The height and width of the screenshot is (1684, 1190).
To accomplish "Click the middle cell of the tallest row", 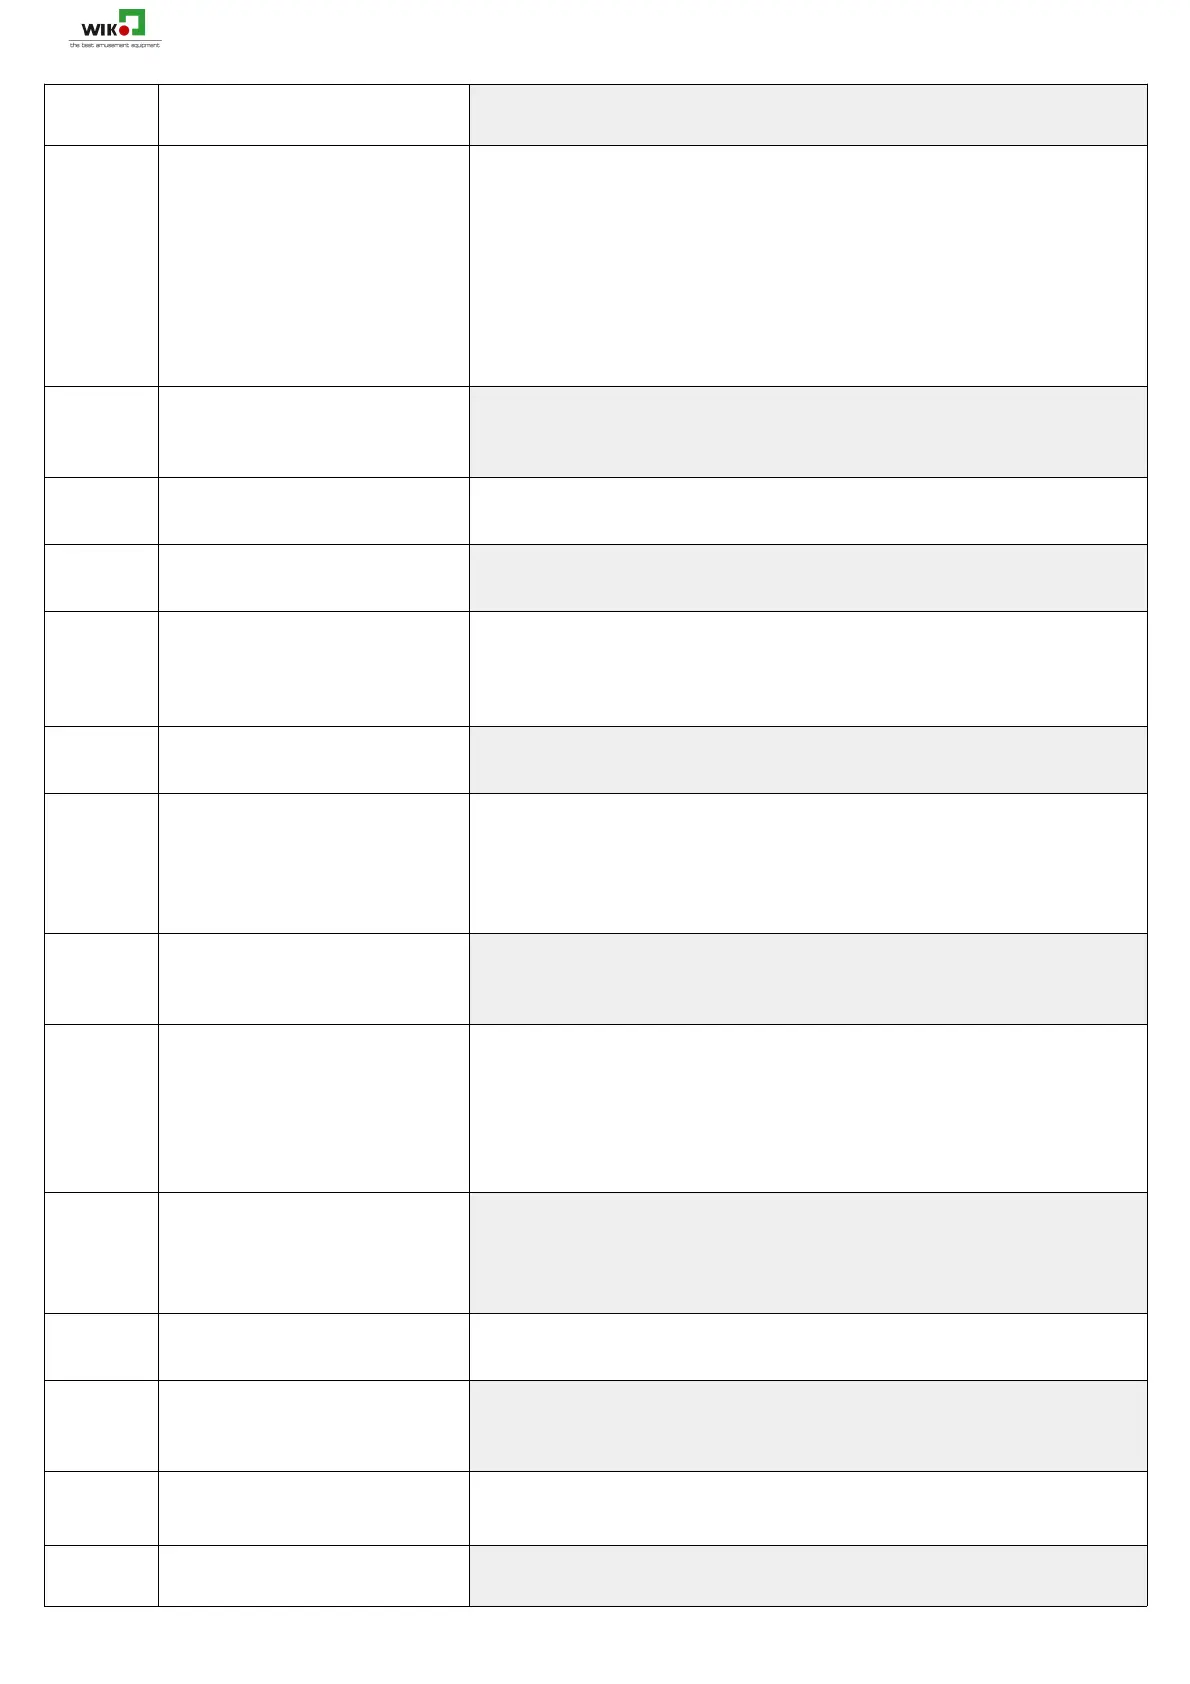I will click(x=313, y=266).
